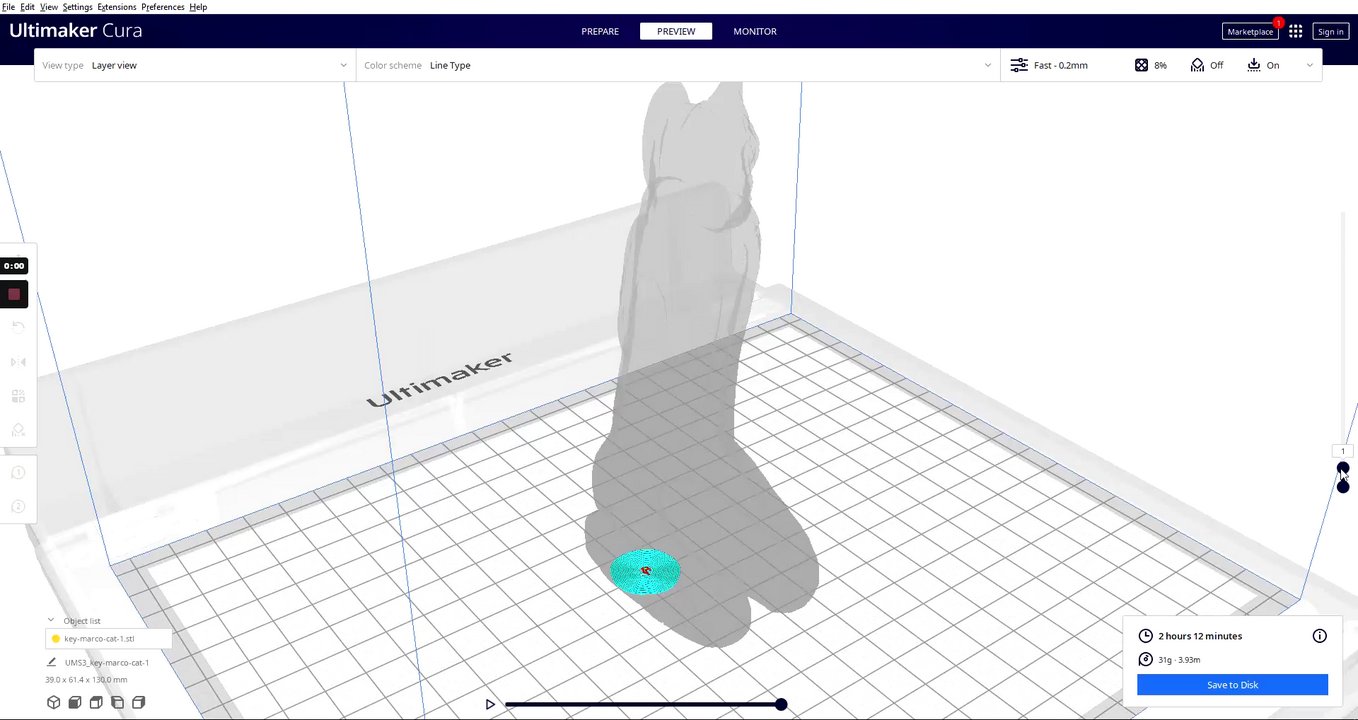Switch to front view cube icon
The height and width of the screenshot is (720, 1358).
75,703
